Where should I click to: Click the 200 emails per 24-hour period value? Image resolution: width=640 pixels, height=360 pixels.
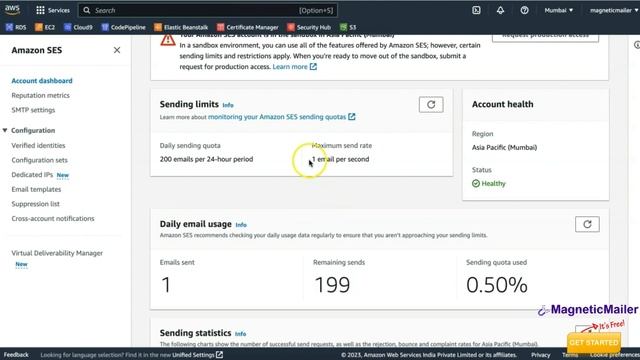pos(206,159)
